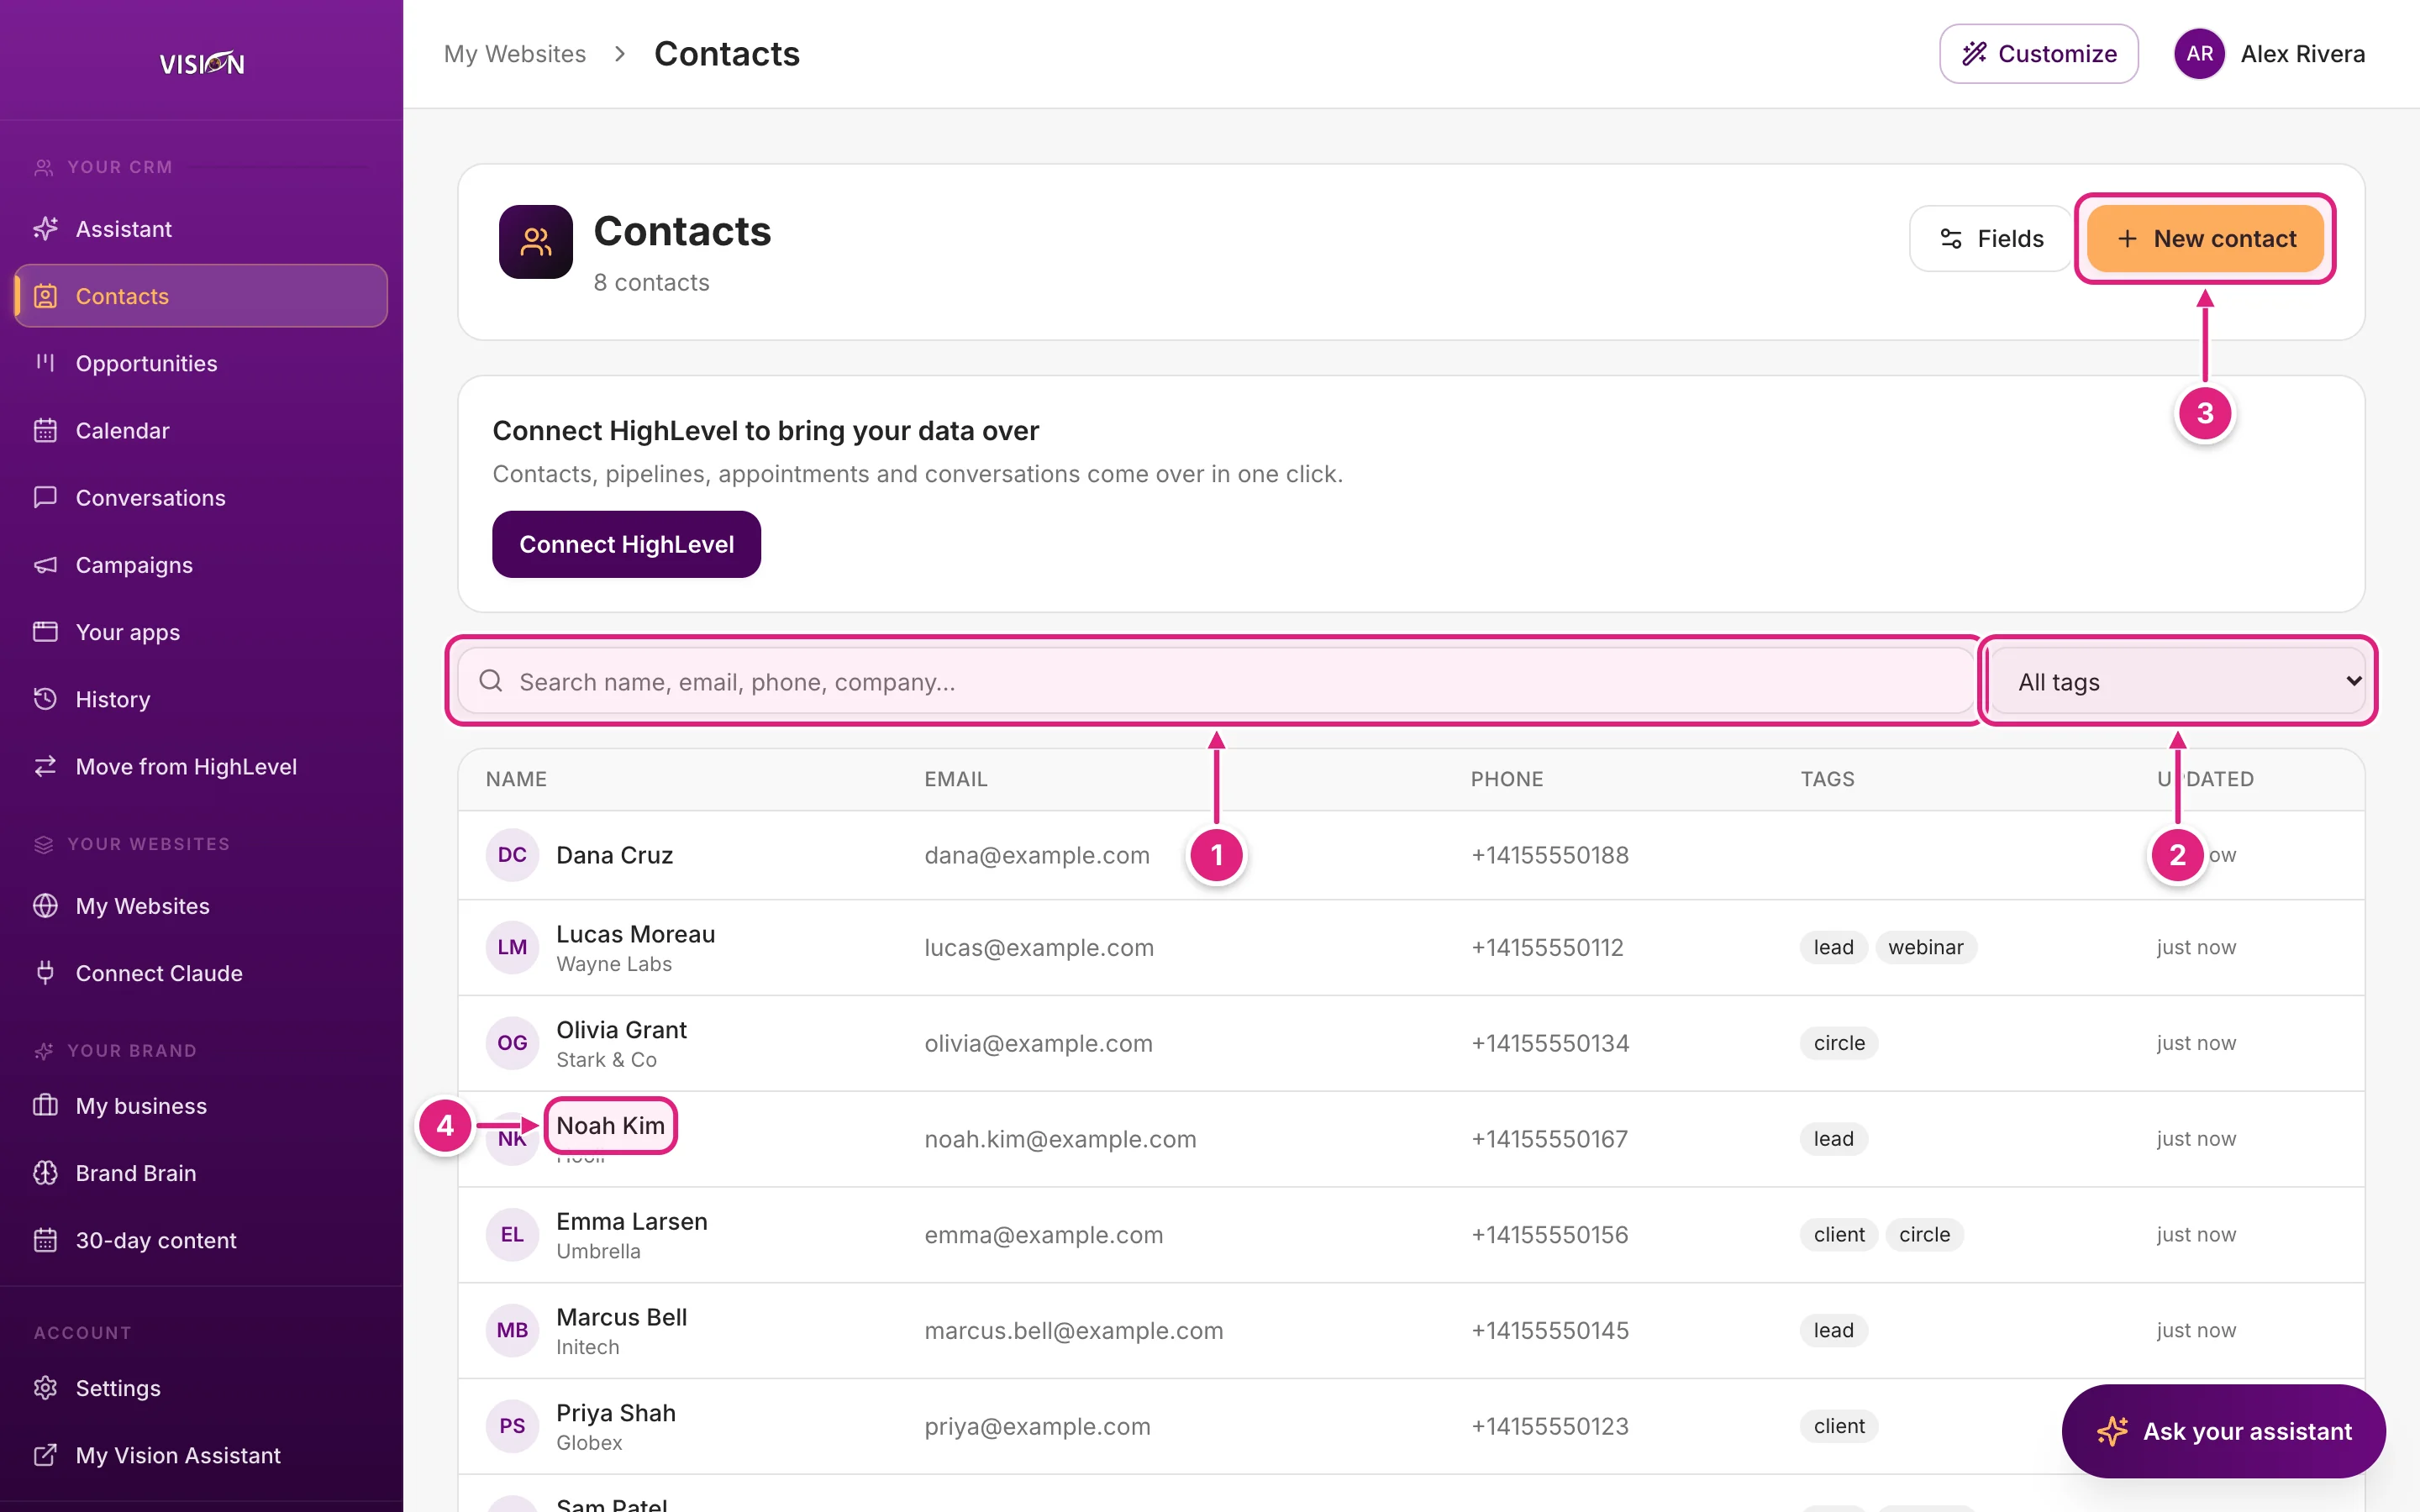The image size is (2420, 1512).
Task: Open the Assistant sparkle icon in sidebar
Action: tap(45, 229)
